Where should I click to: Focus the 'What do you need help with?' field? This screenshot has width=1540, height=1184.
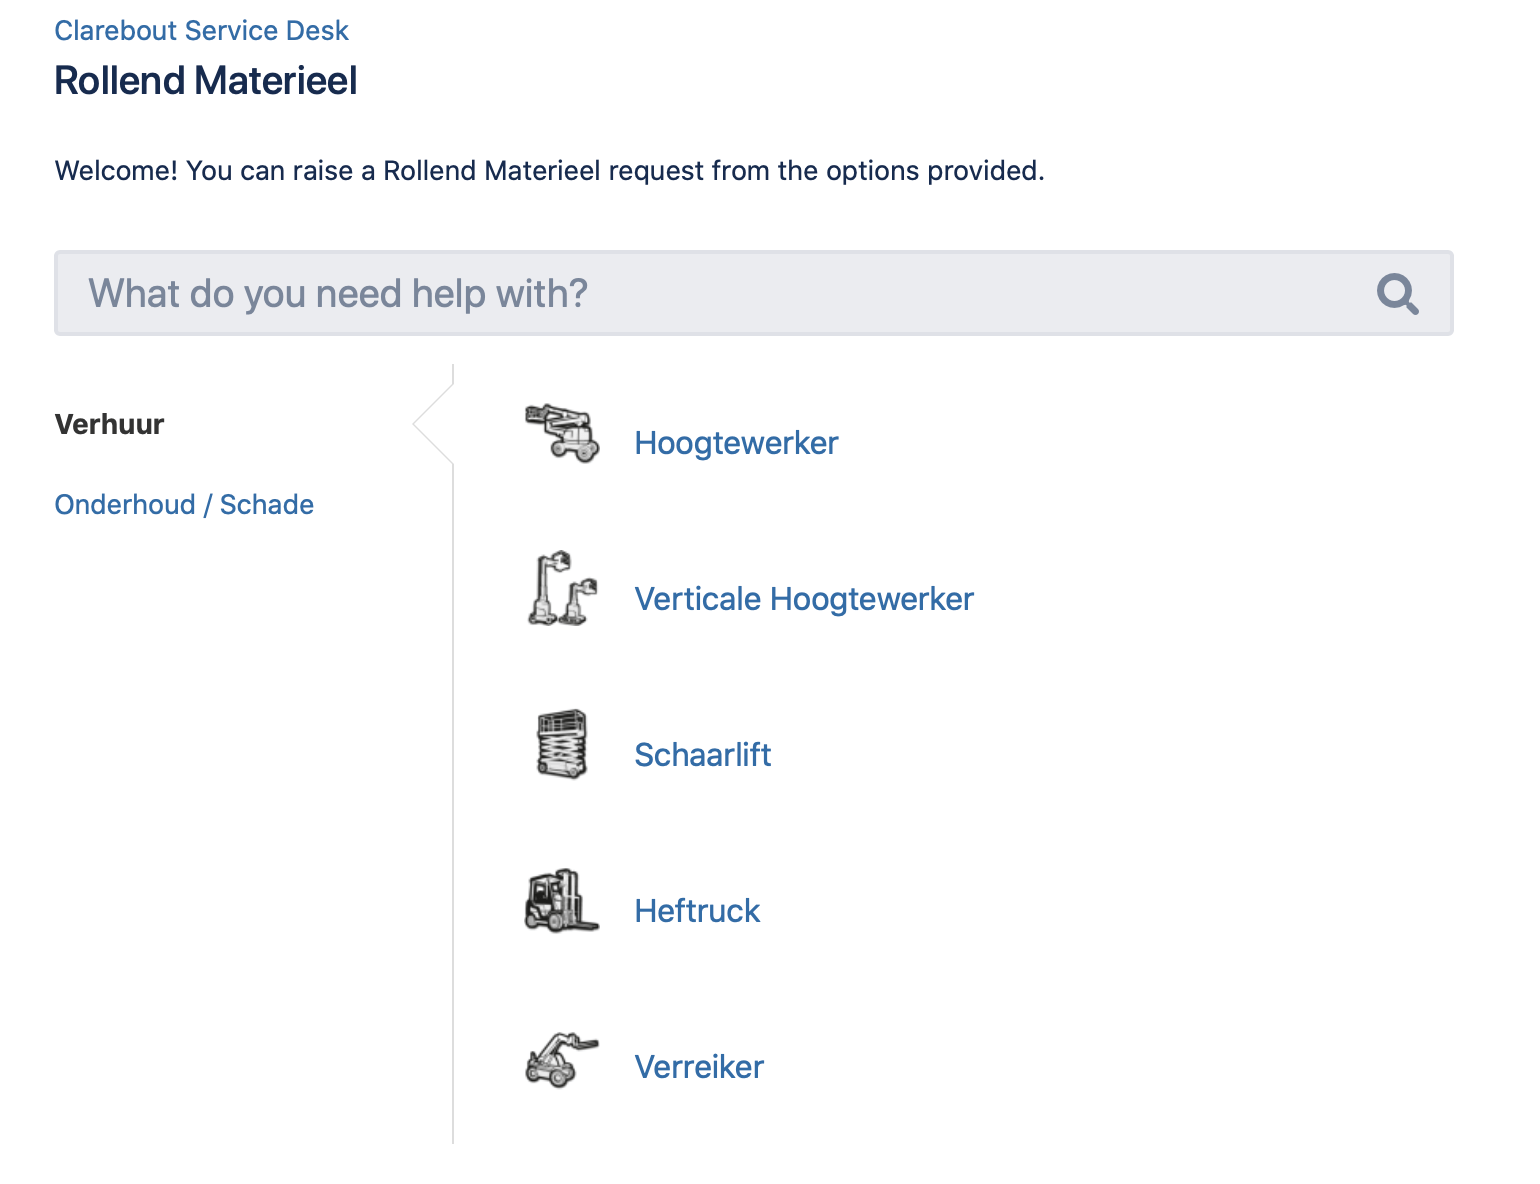coord(753,293)
